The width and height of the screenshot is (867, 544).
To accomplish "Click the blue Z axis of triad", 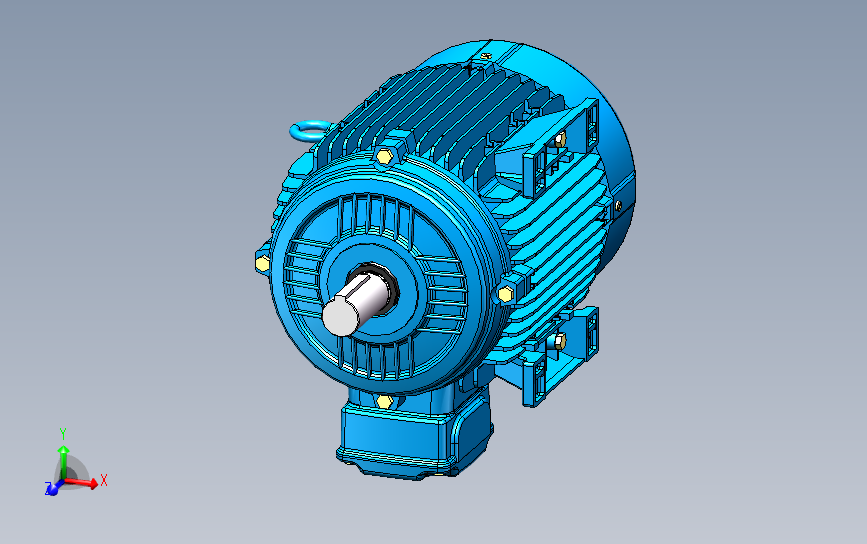I will (x=54, y=488).
